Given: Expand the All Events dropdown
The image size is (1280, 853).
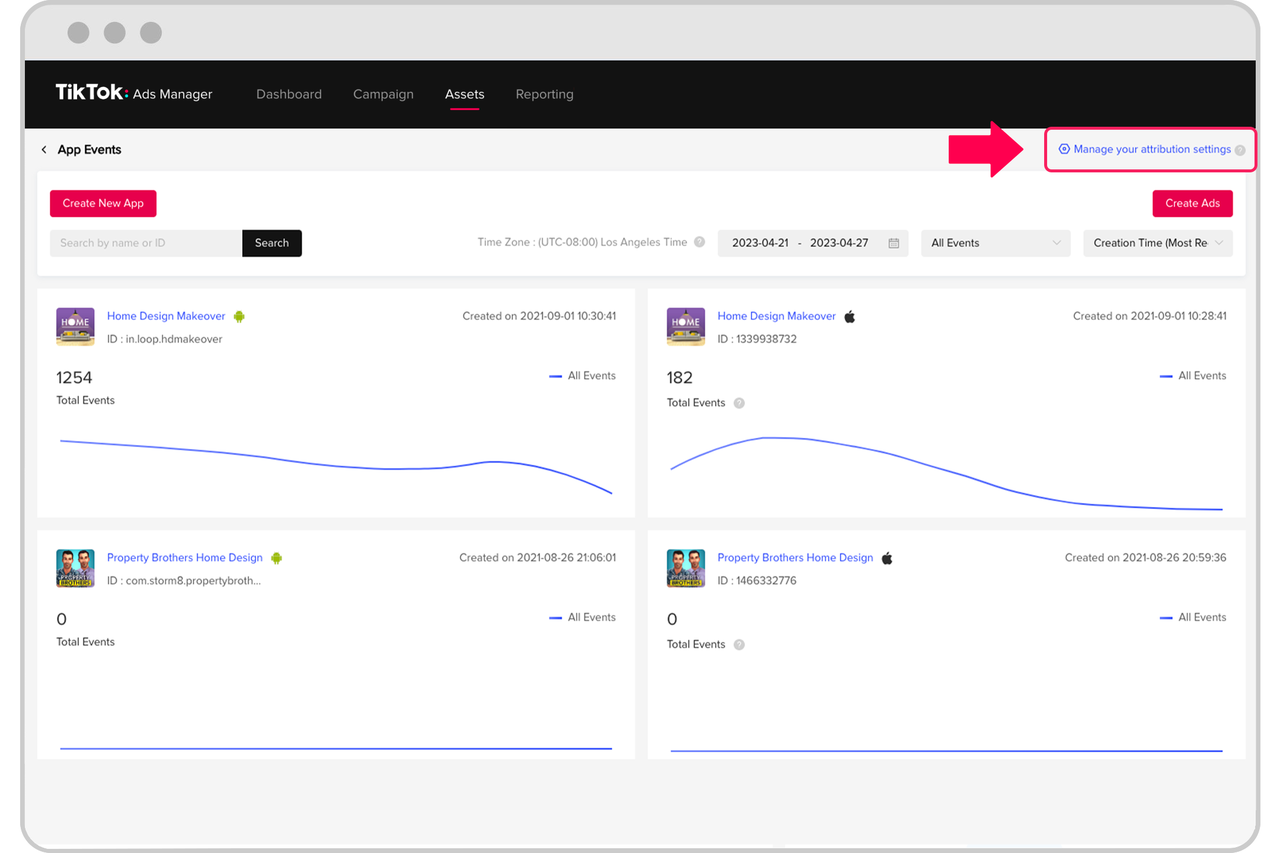Looking at the screenshot, I should (996, 243).
